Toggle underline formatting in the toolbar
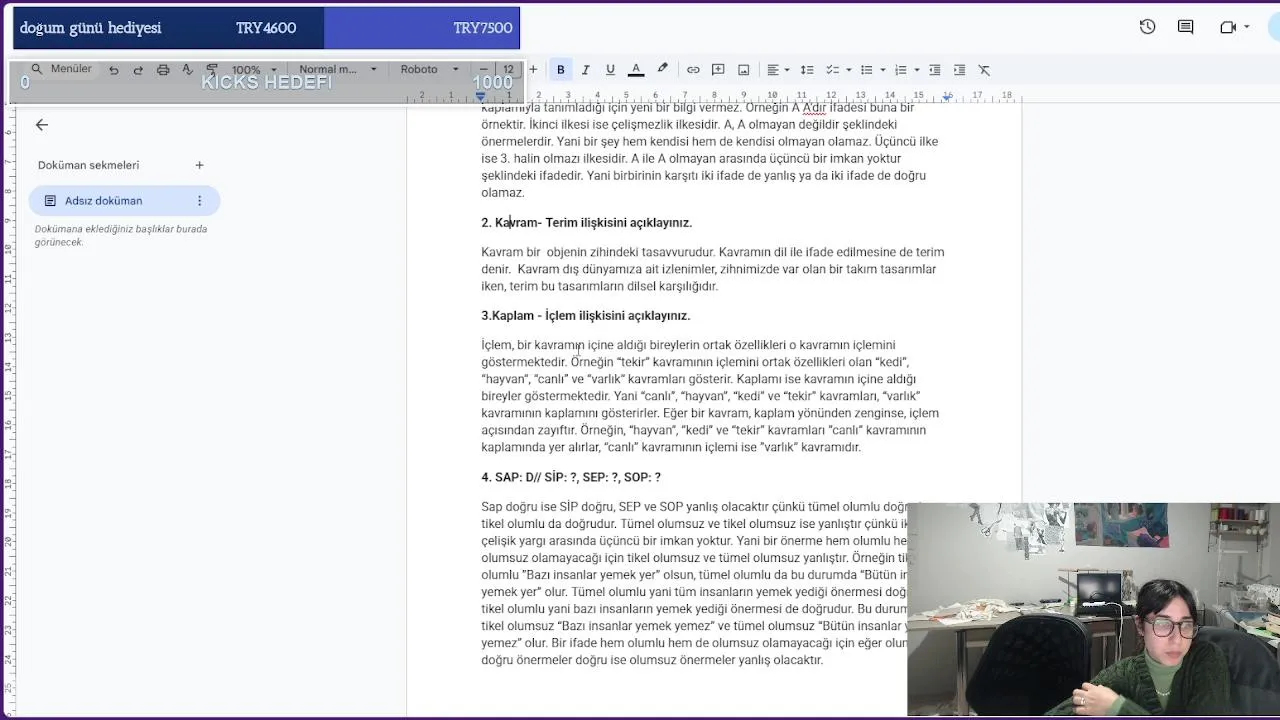Image resolution: width=1280 pixels, height=720 pixels. (x=610, y=70)
